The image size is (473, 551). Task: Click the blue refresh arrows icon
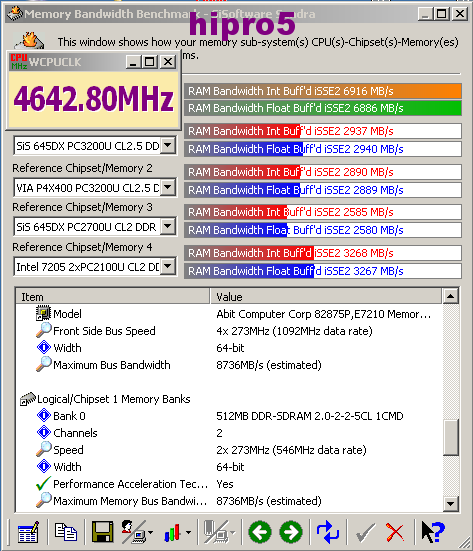click(x=328, y=532)
